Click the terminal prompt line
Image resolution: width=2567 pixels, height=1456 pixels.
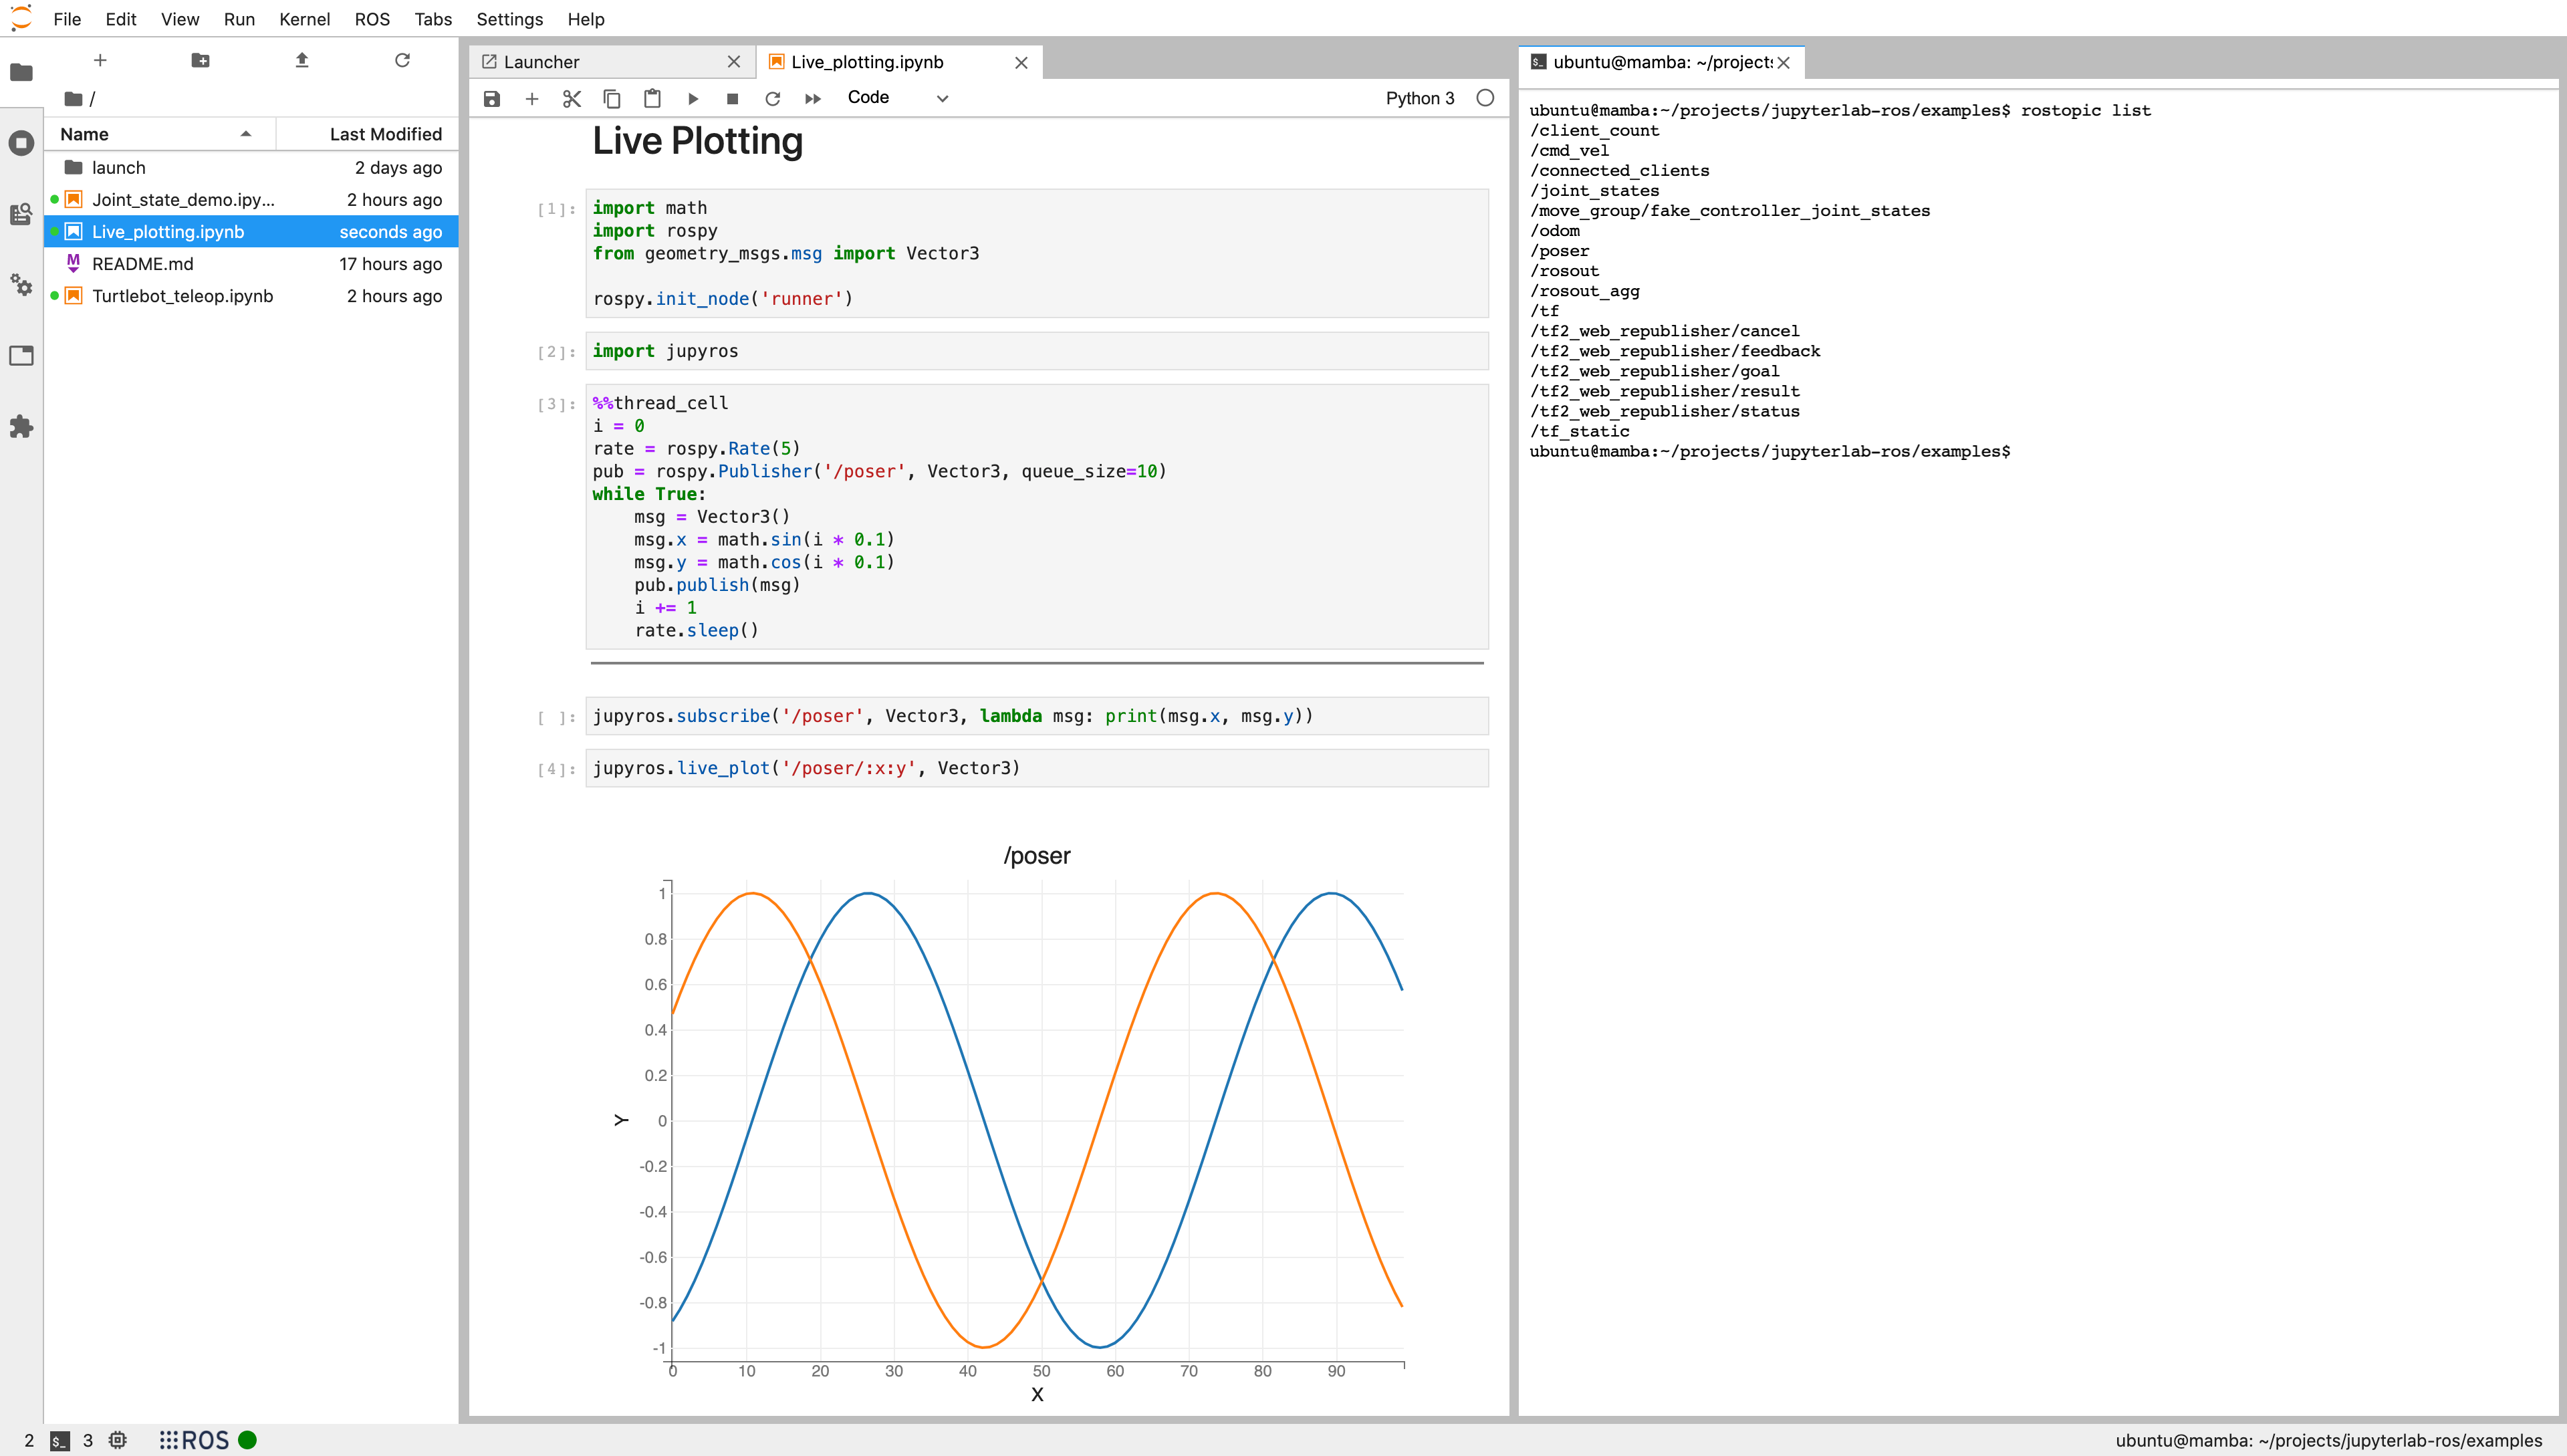coord(1770,452)
